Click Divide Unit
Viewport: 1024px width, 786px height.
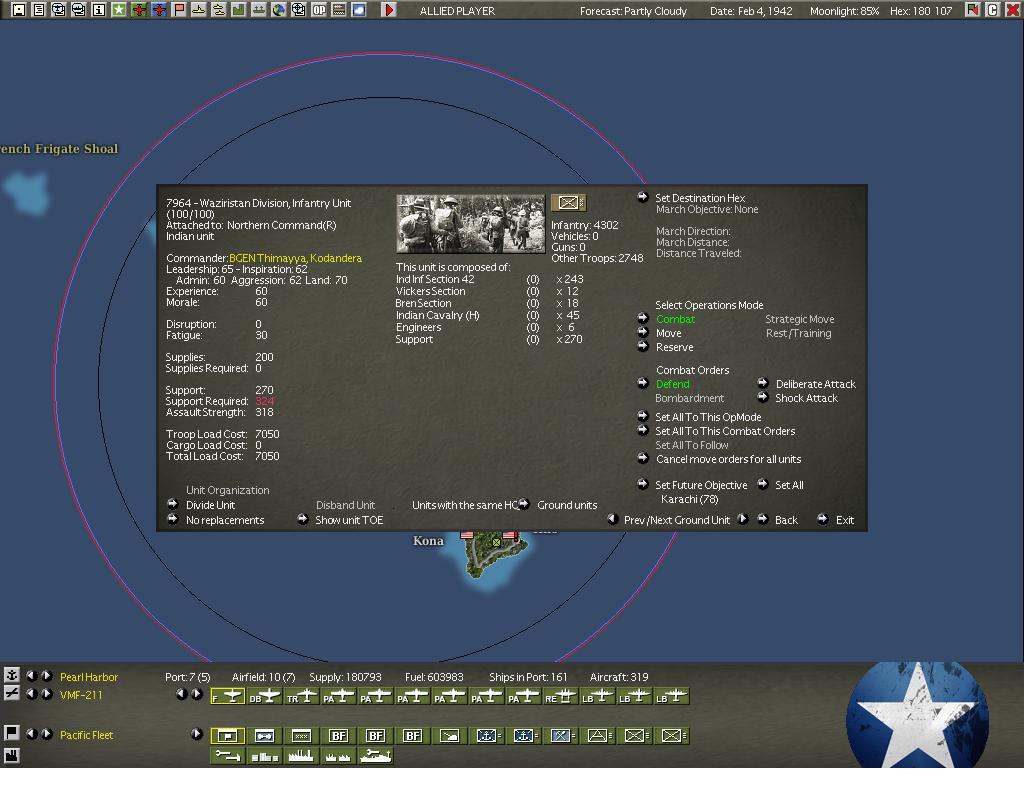(x=210, y=505)
